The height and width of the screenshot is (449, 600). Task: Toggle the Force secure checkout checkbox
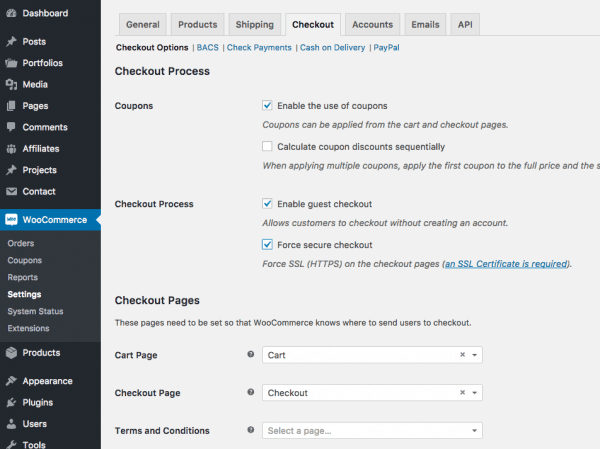point(268,245)
